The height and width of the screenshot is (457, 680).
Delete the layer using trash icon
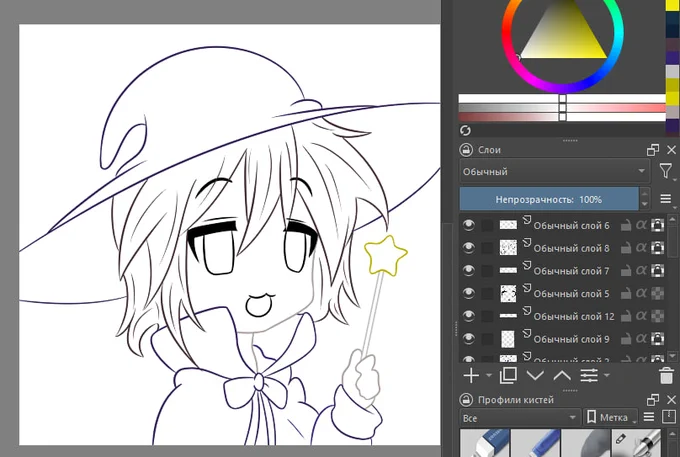(x=667, y=375)
